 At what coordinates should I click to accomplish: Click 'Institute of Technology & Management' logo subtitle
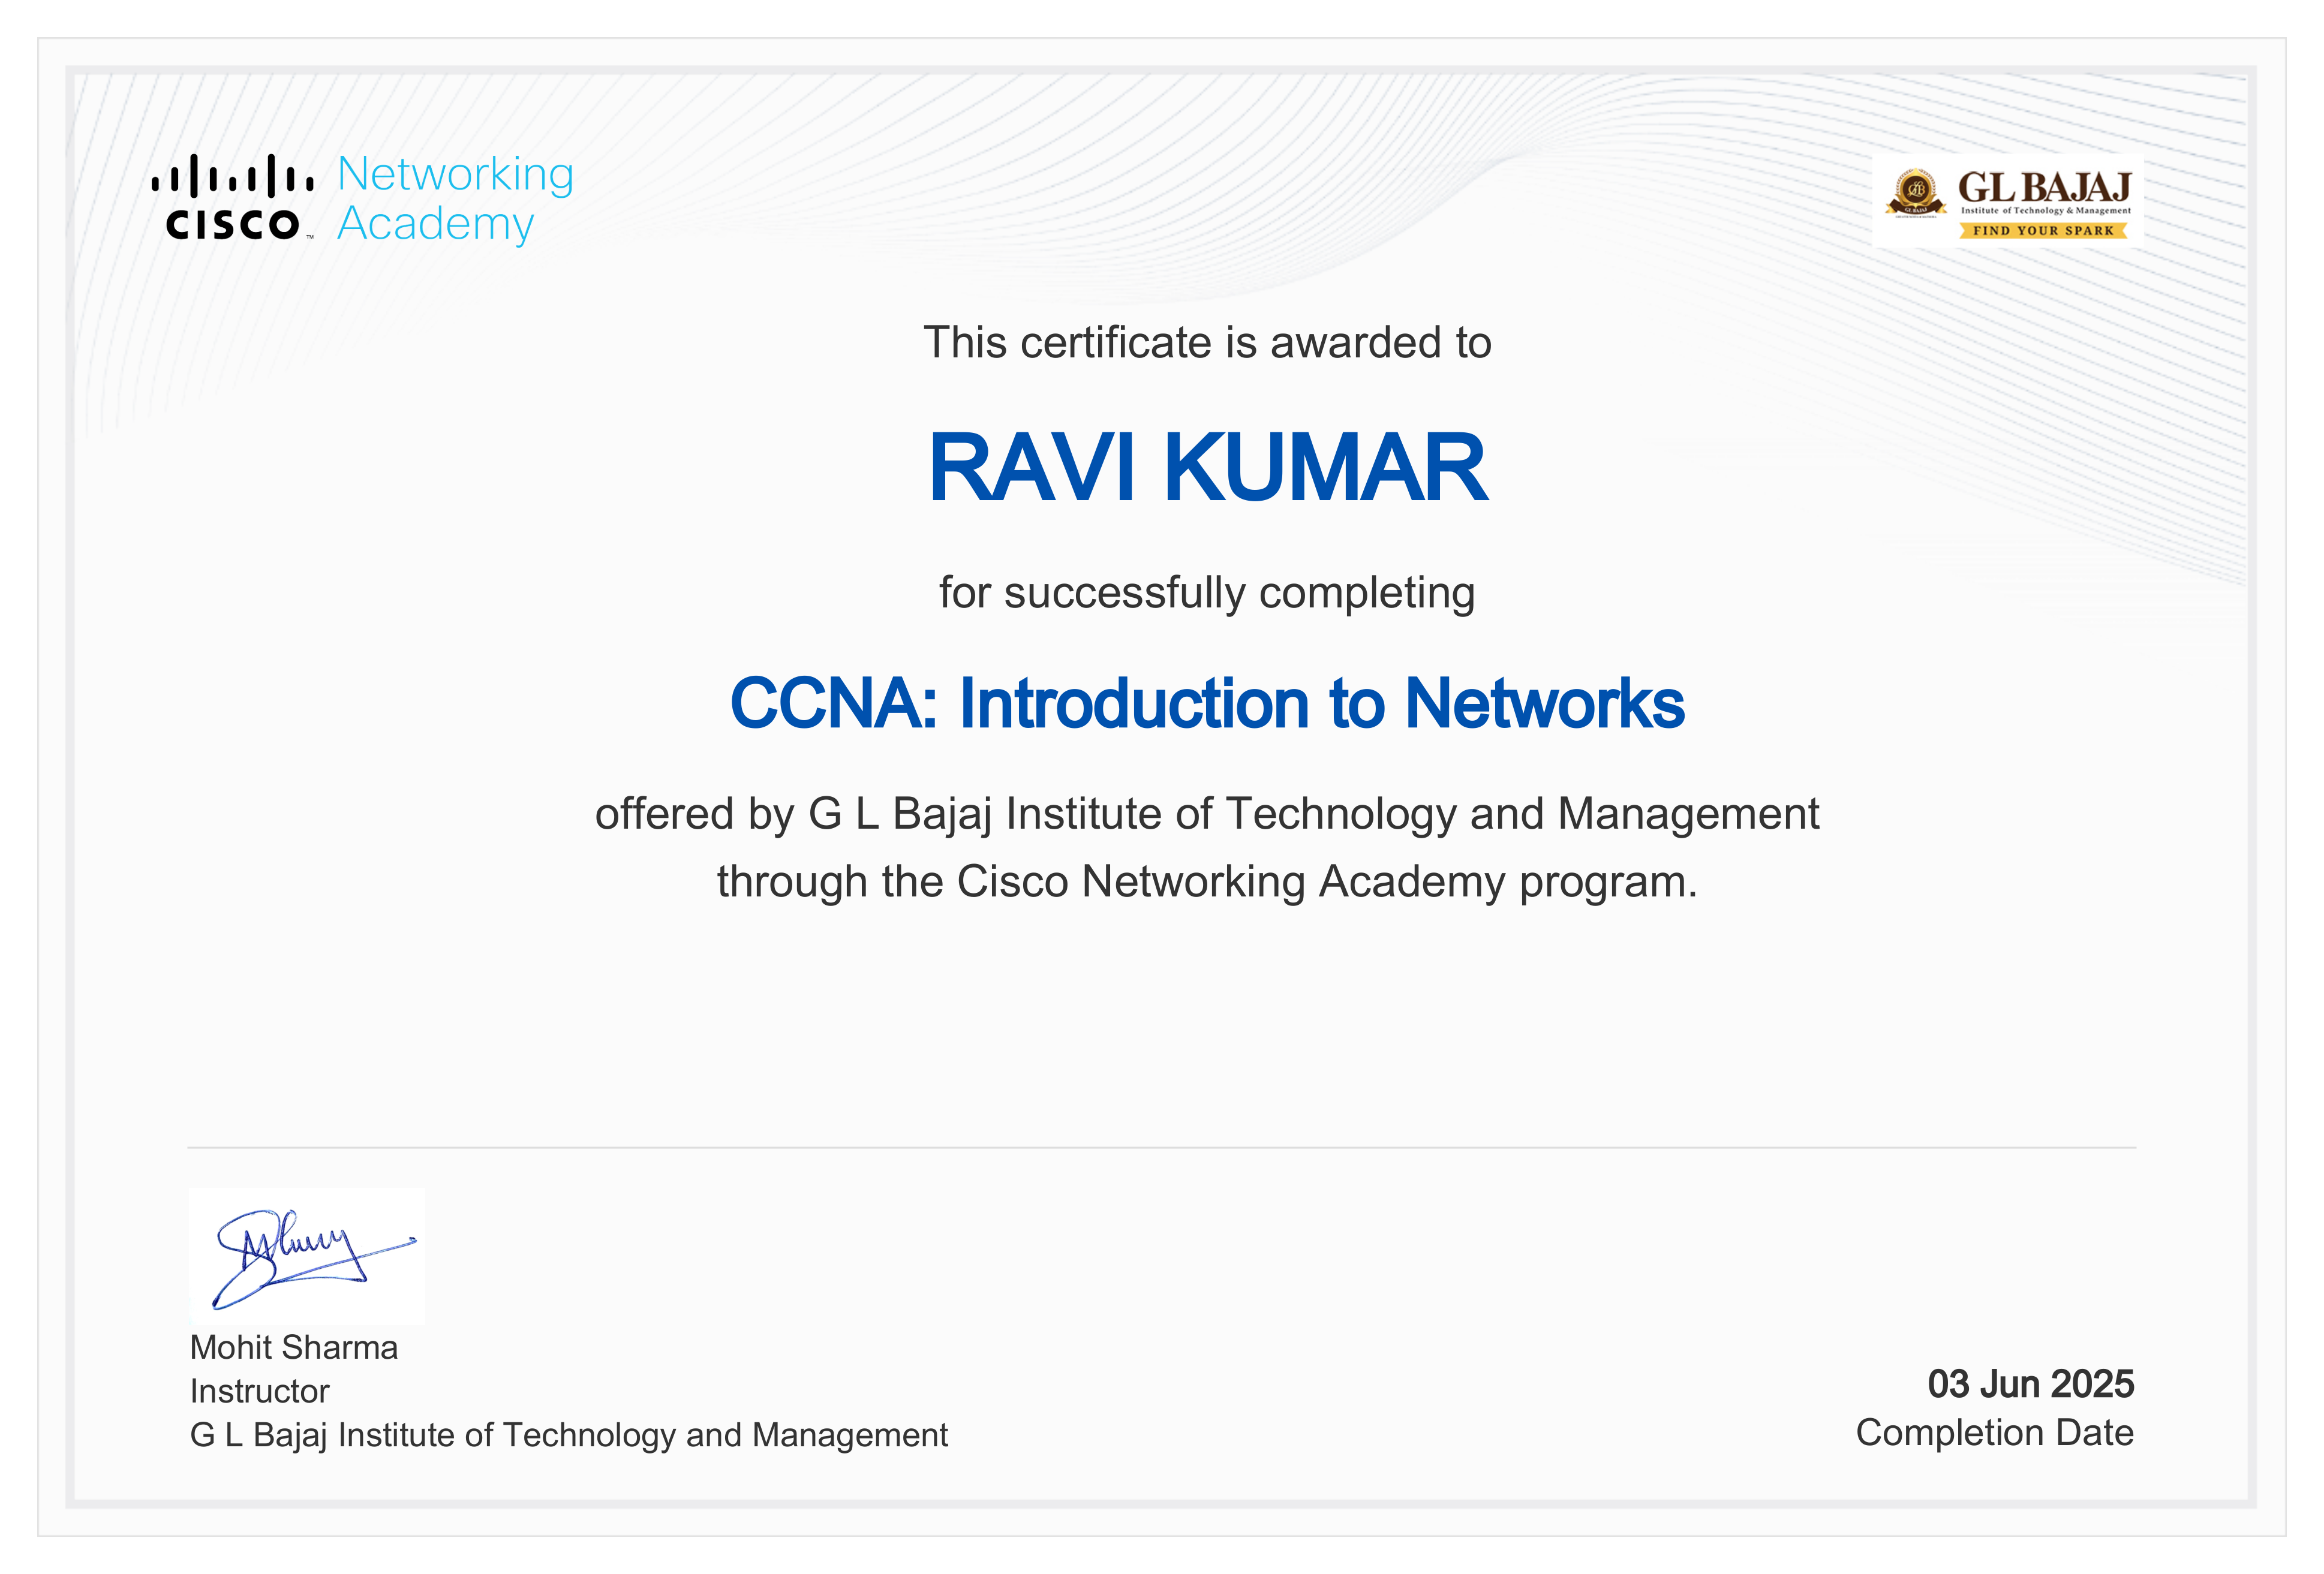(x=2045, y=211)
